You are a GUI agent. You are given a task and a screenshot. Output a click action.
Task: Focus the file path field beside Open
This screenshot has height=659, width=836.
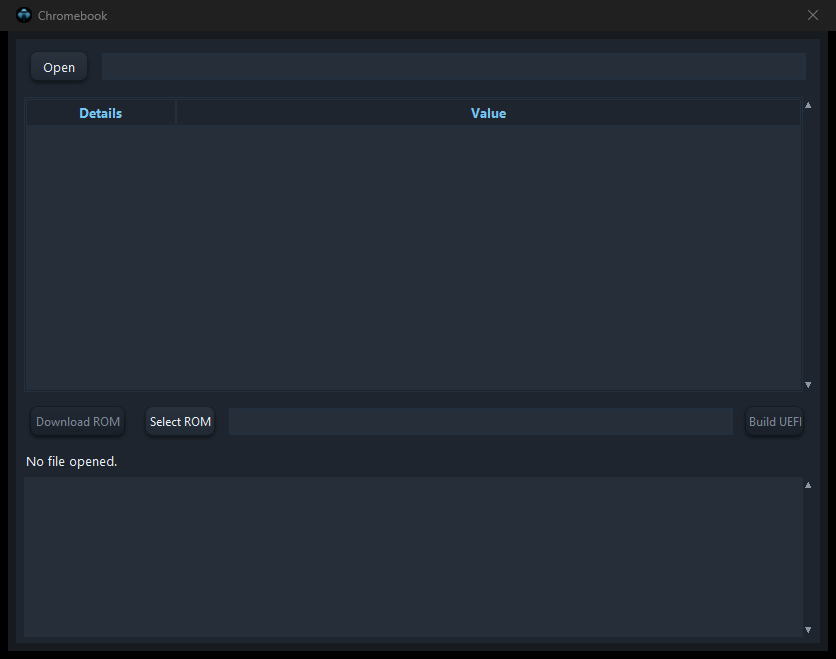[x=454, y=67]
